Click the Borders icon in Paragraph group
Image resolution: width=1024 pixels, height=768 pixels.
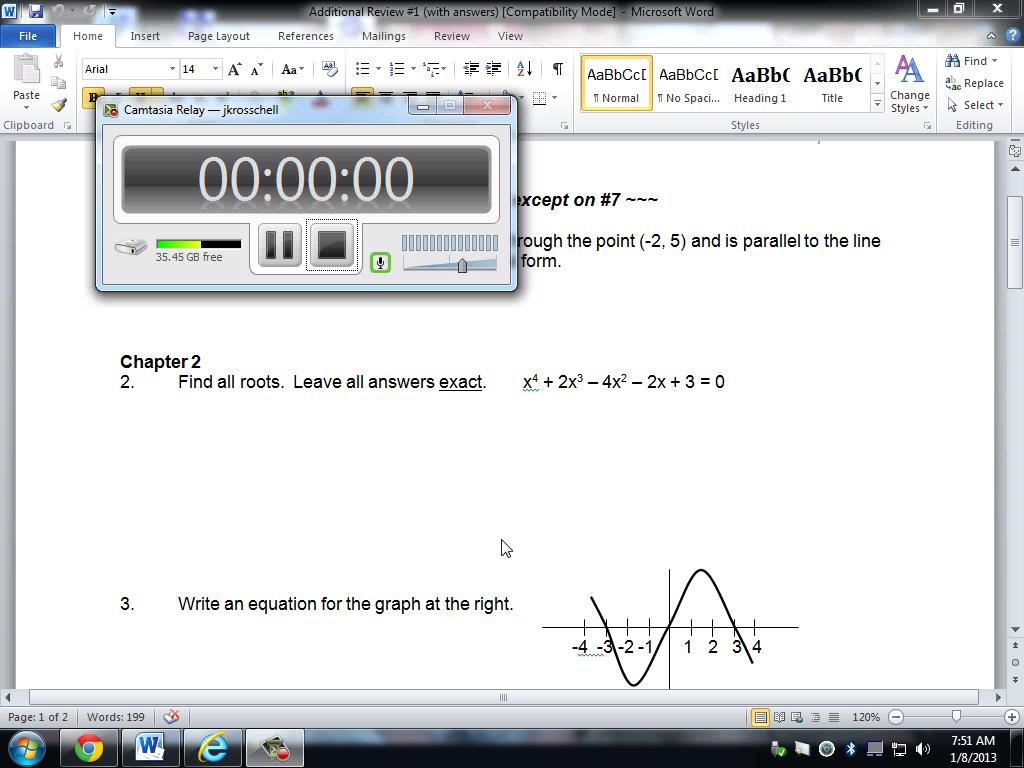(x=539, y=98)
